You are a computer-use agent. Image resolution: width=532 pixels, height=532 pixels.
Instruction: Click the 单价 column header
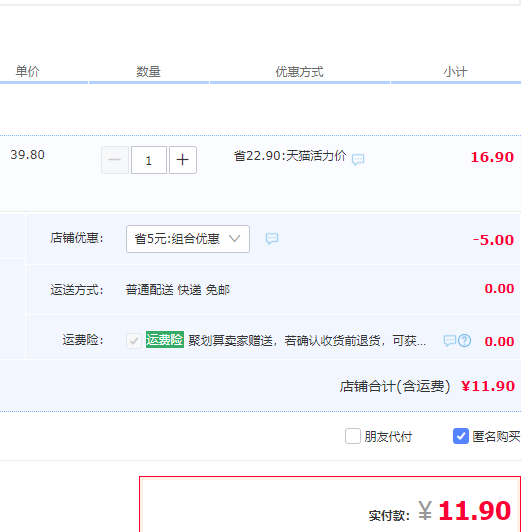[x=27, y=71]
